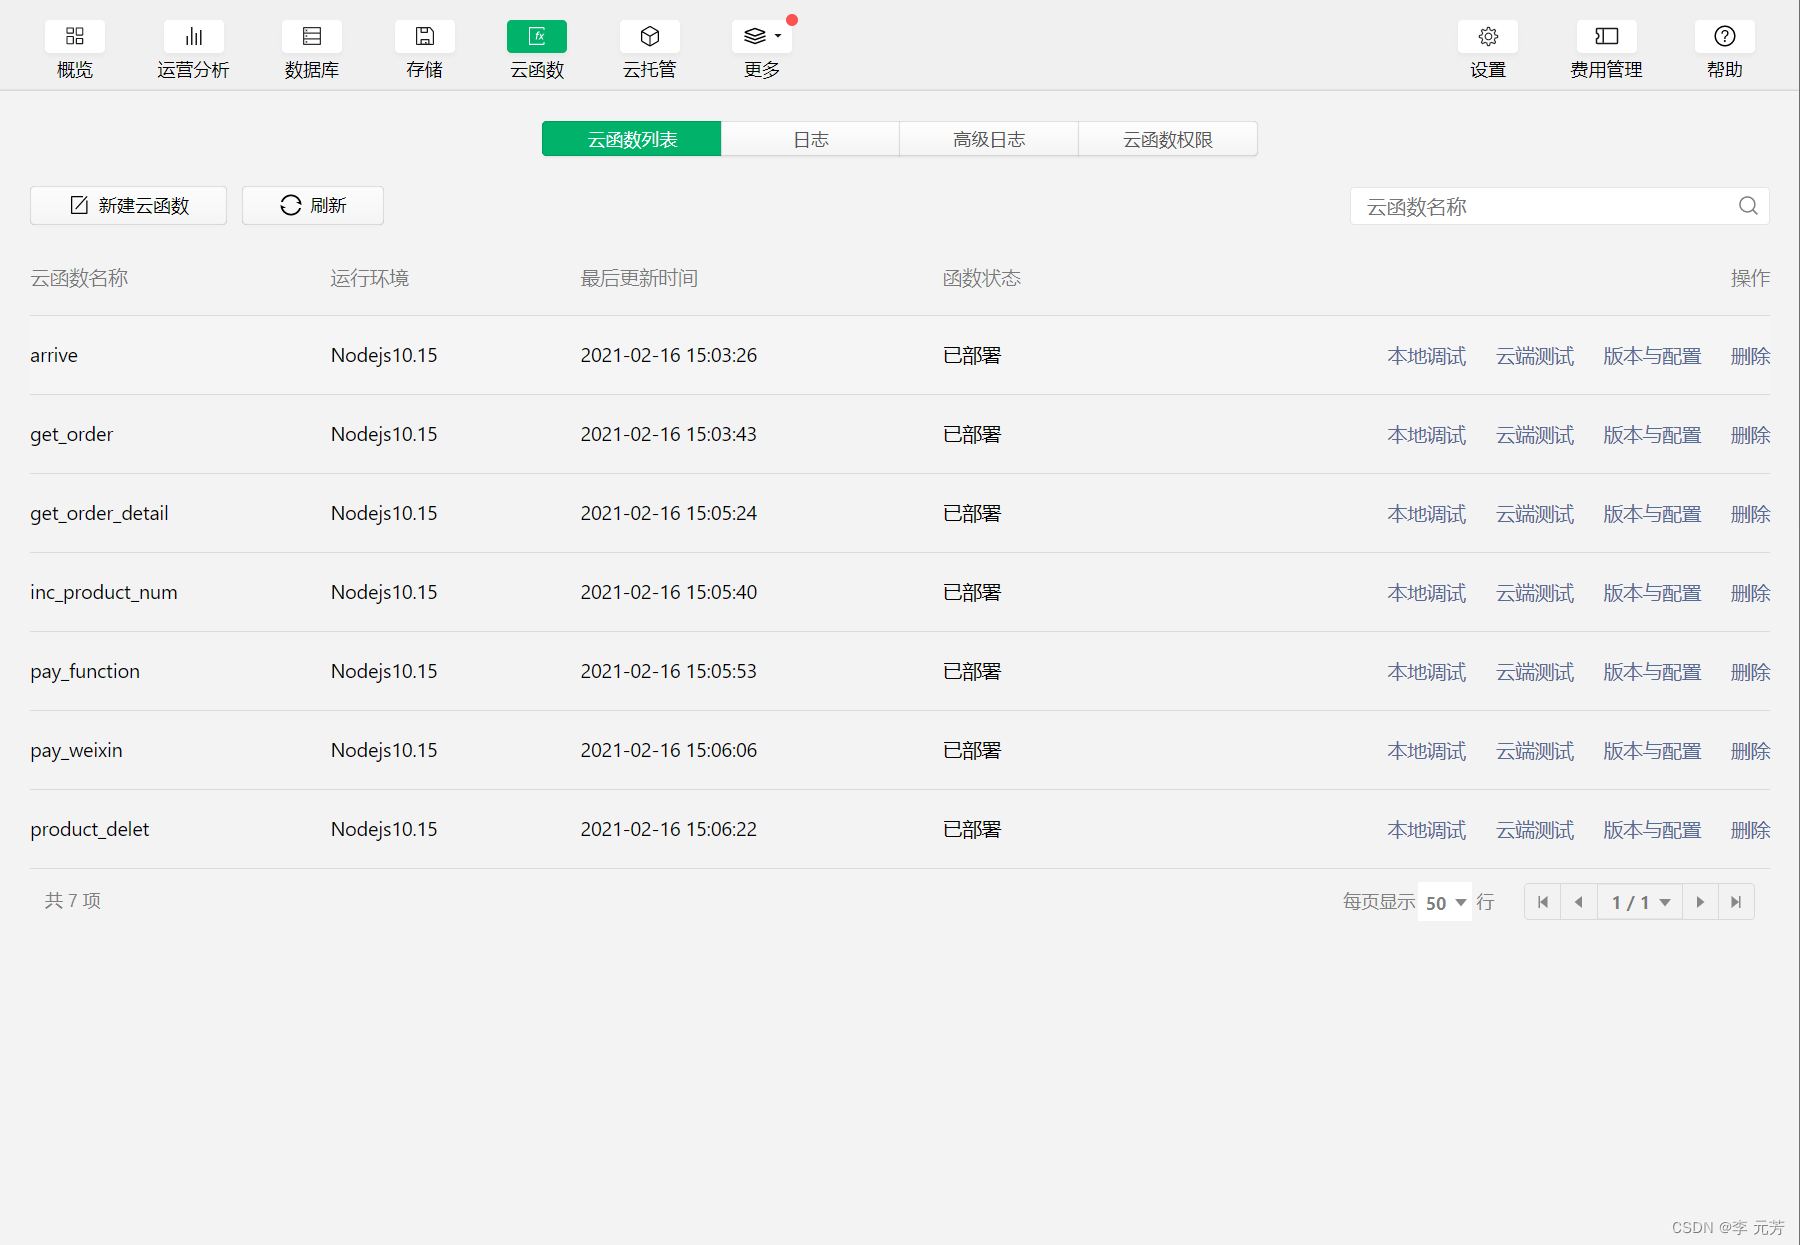Expand the 更多 layers menu
The image size is (1800, 1245).
(762, 37)
